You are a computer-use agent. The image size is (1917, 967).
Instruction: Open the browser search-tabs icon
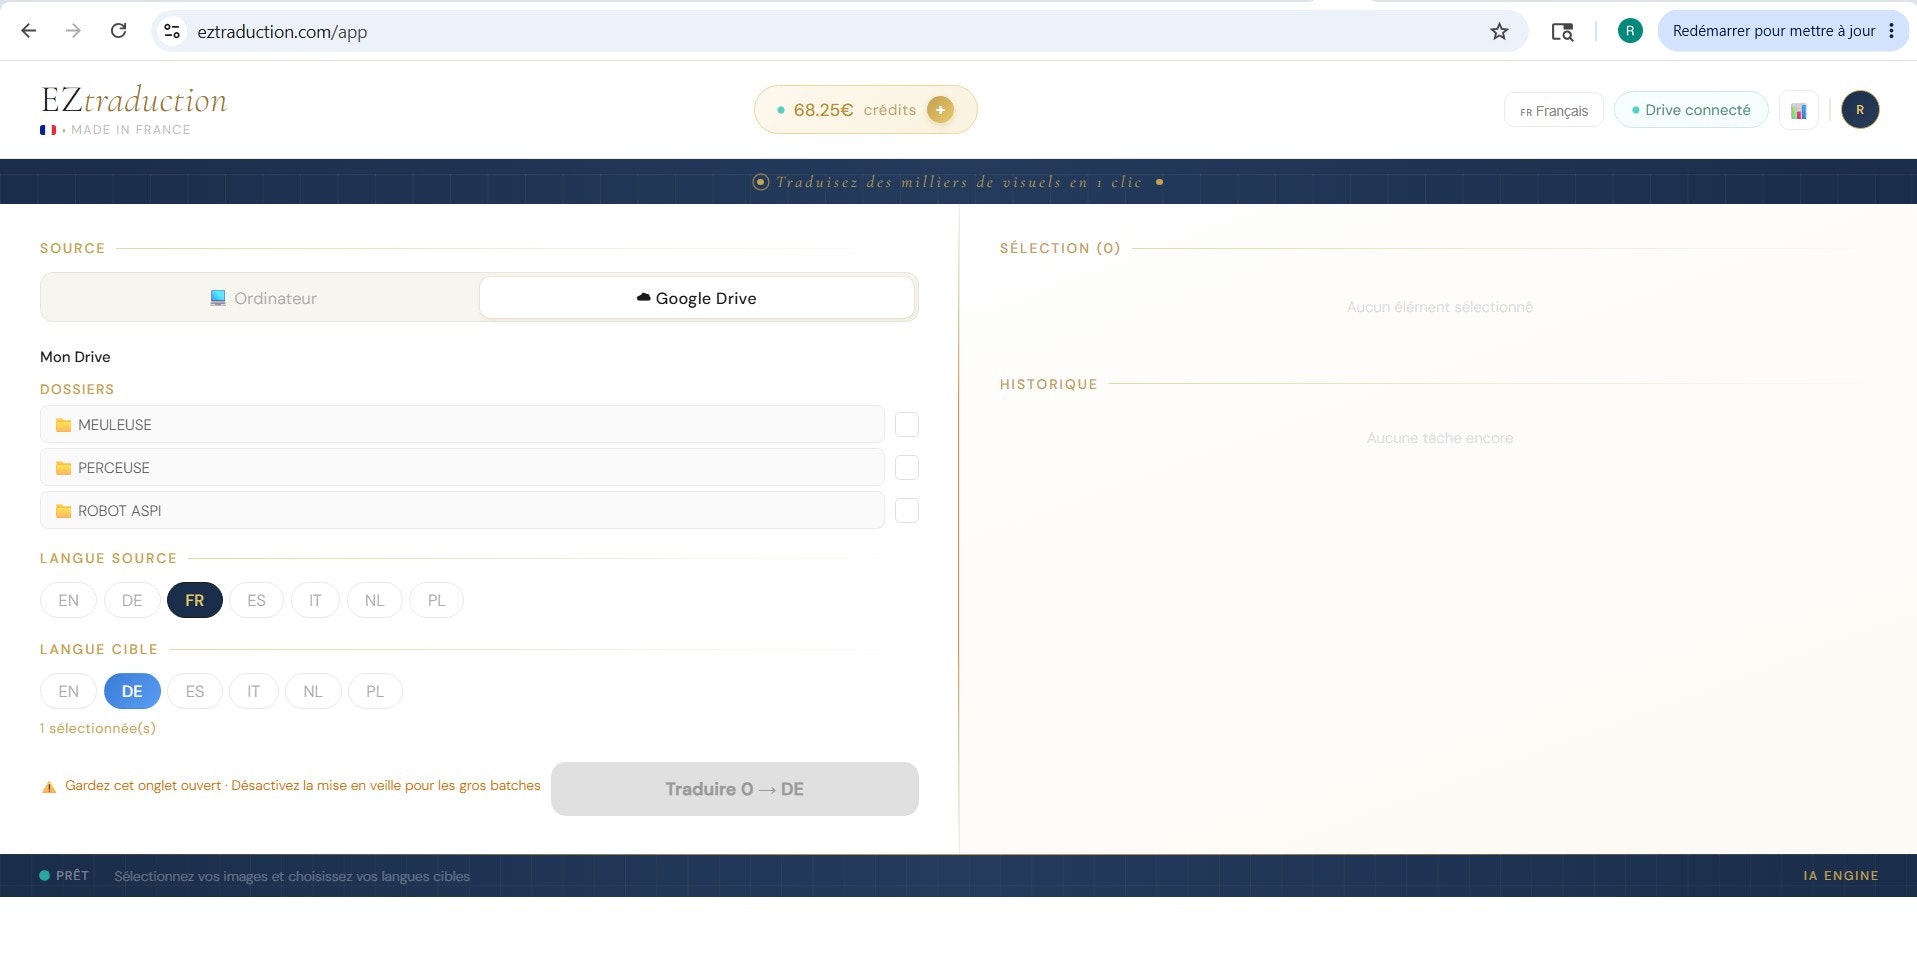[1562, 31]
